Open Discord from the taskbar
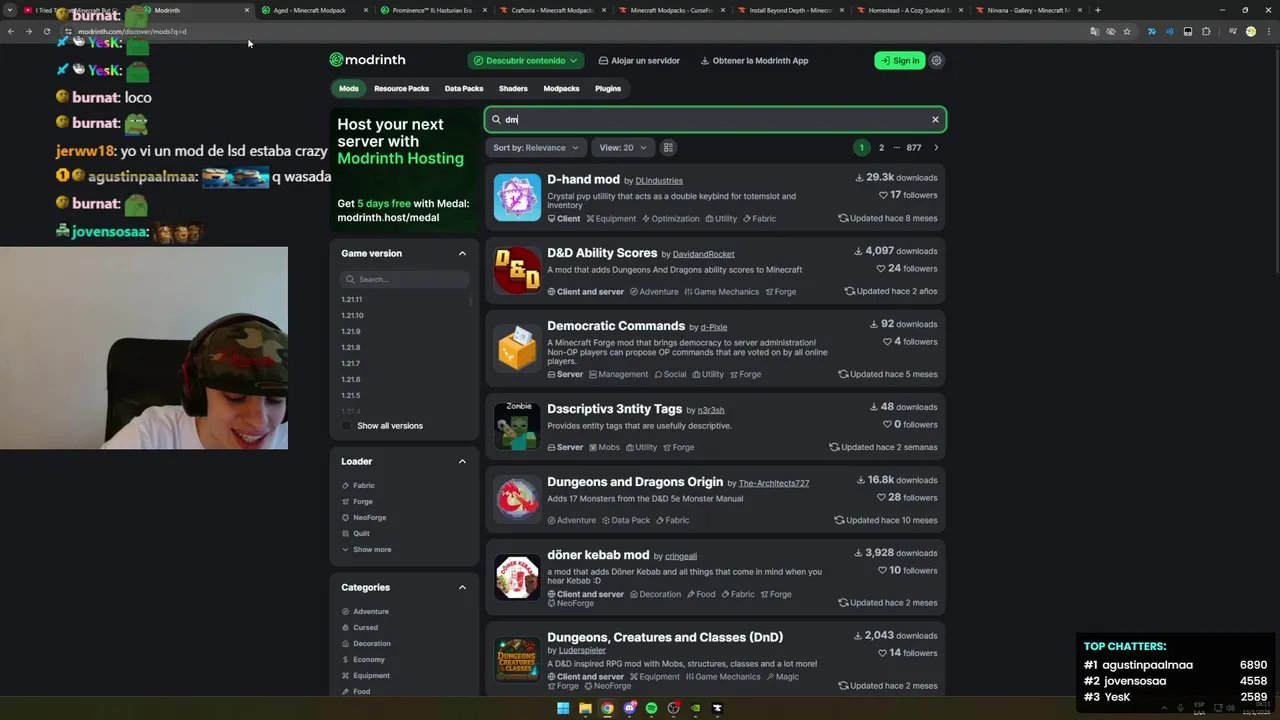This screenshot has height=720, width=1280. click(x=629, y=708)
